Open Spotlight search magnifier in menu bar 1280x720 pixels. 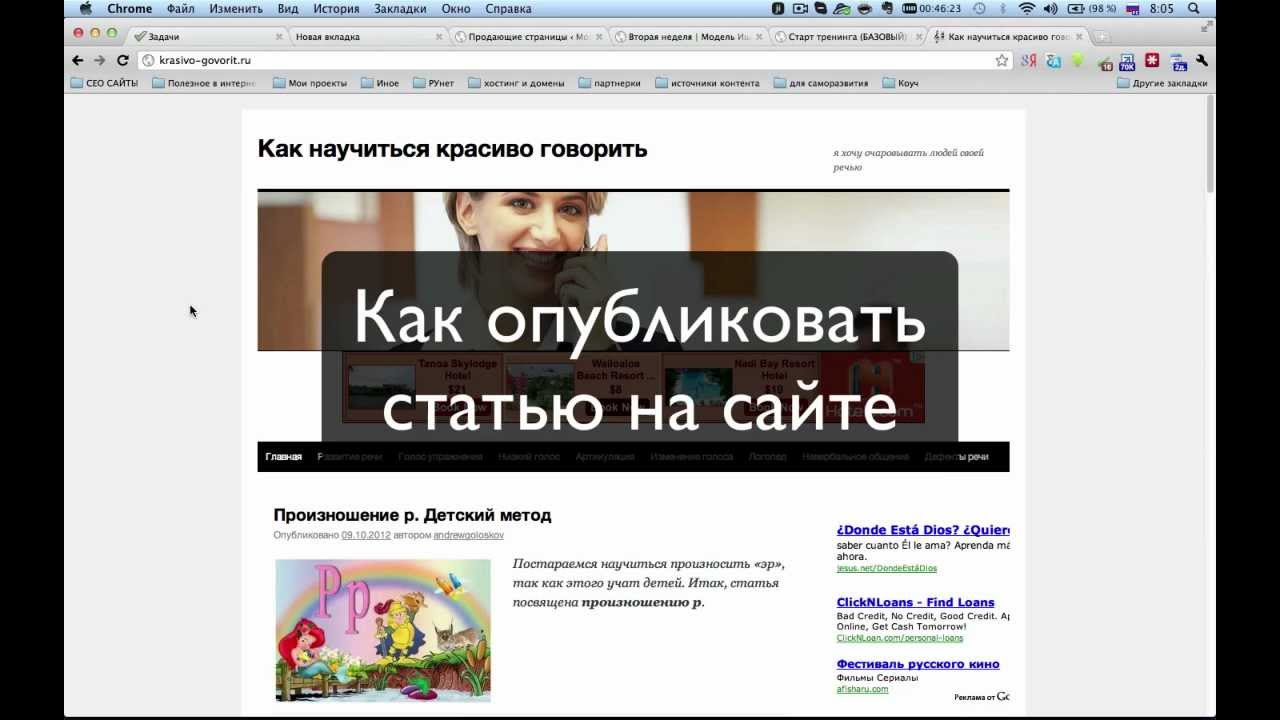(1194, 8)
